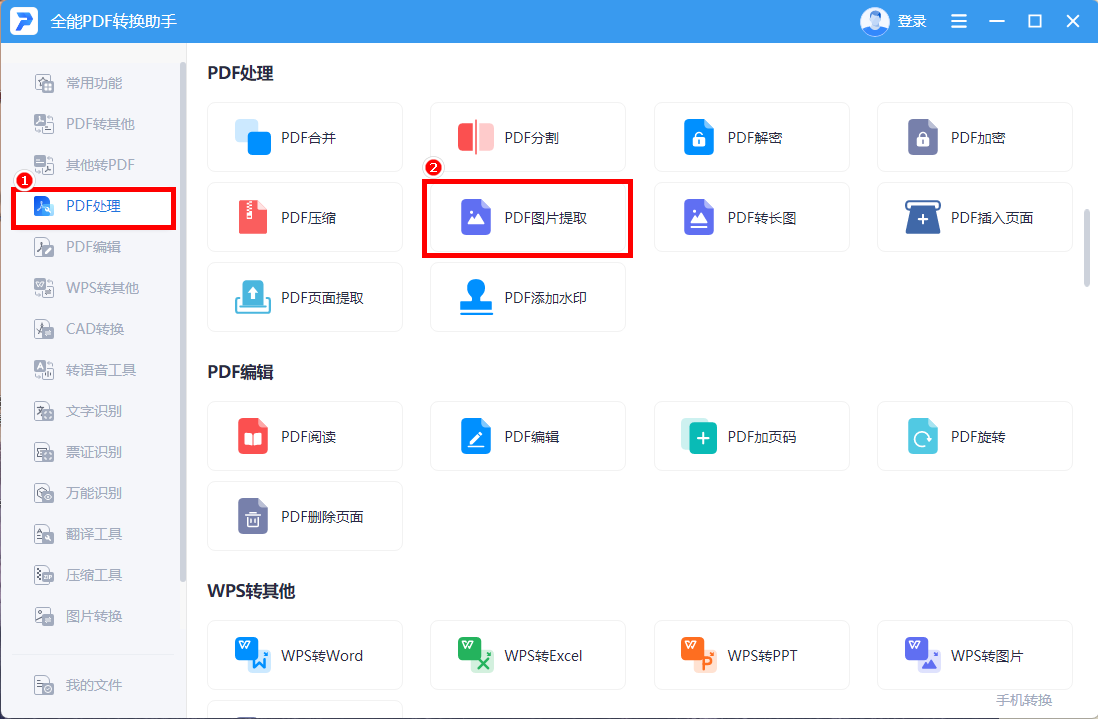Maximize the application window
1098x719 pixels.
tap(1034, 21)
